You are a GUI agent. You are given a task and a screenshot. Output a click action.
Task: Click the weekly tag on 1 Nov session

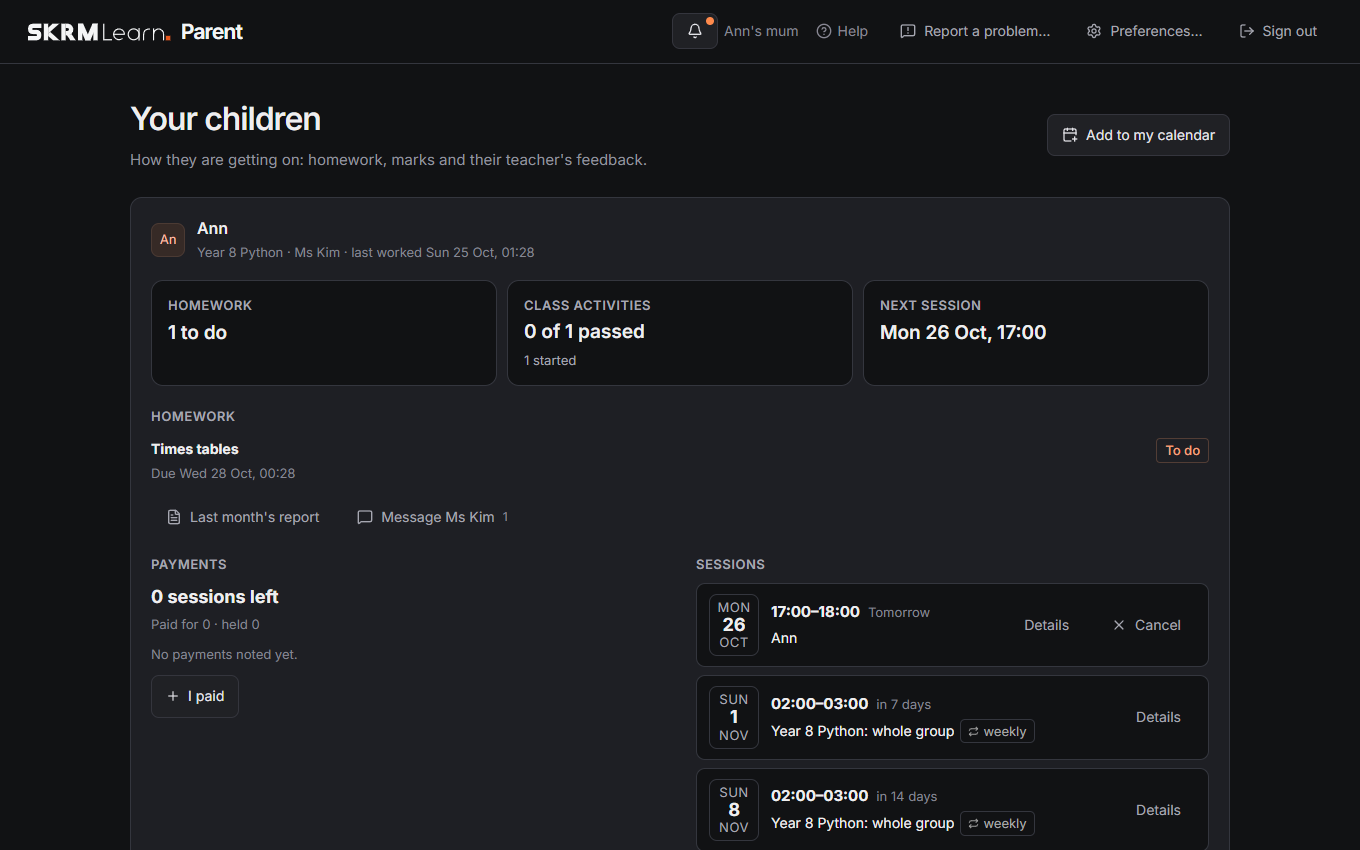click(997, 731)
